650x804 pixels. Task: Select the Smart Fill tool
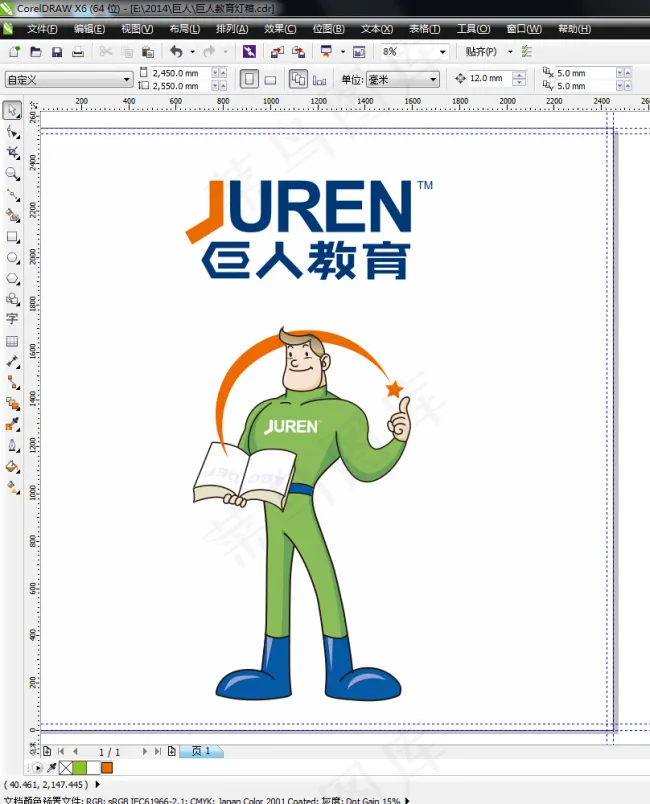click(x=12, y=215)
